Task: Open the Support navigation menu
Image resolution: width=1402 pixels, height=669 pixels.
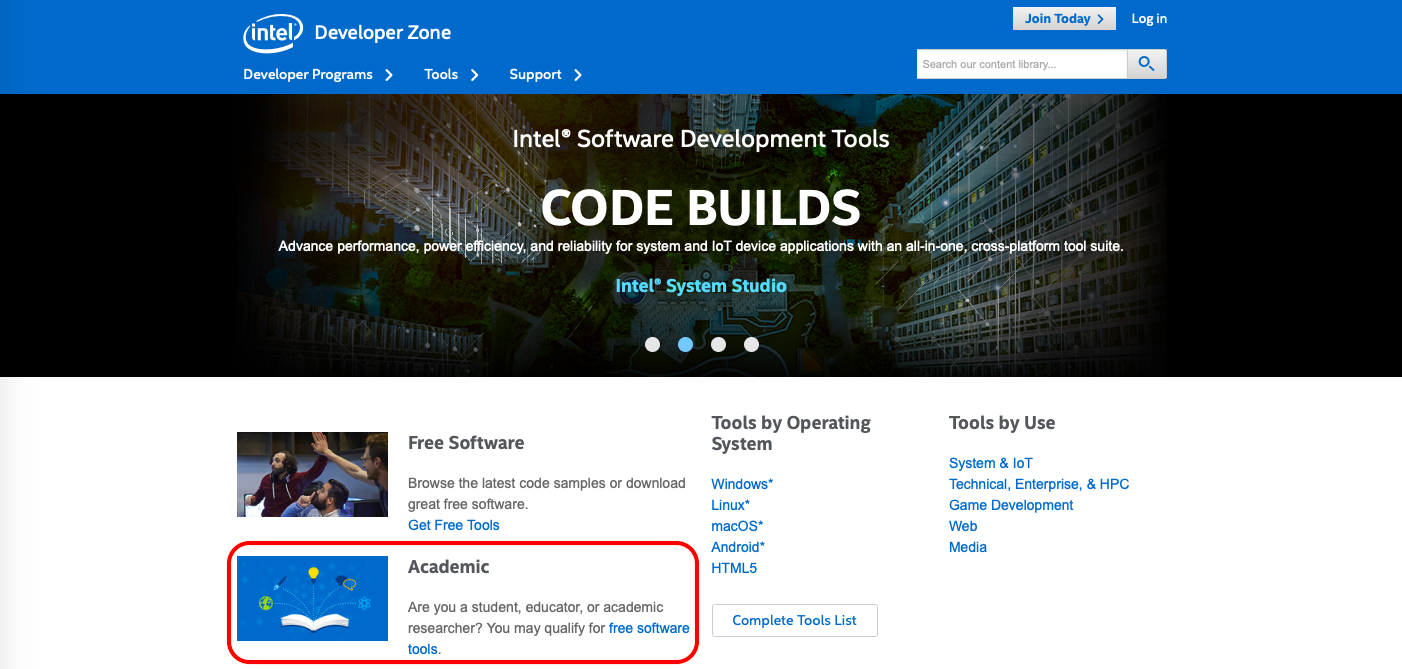Action: tap(545, 75)
